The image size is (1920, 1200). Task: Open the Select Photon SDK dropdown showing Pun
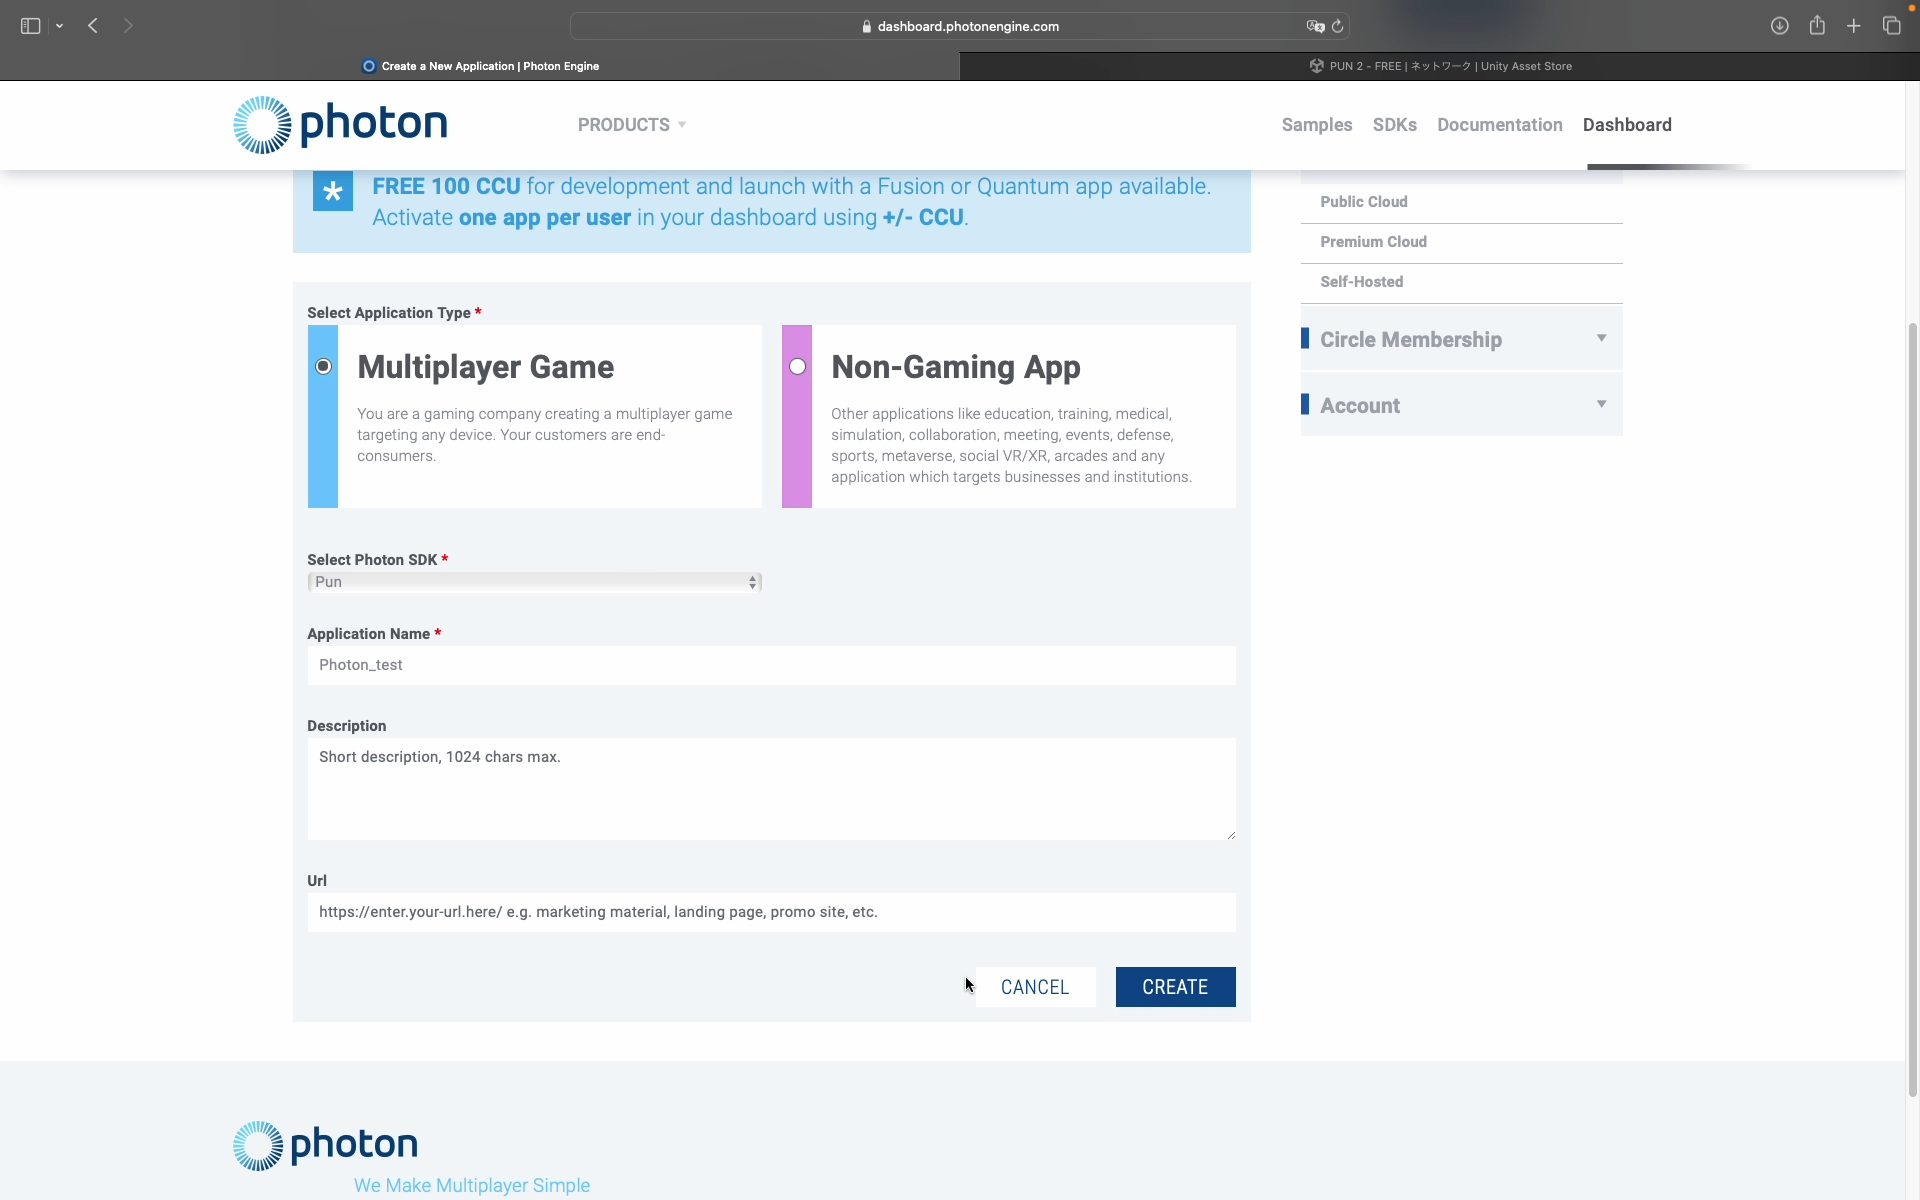click(535, 582)
